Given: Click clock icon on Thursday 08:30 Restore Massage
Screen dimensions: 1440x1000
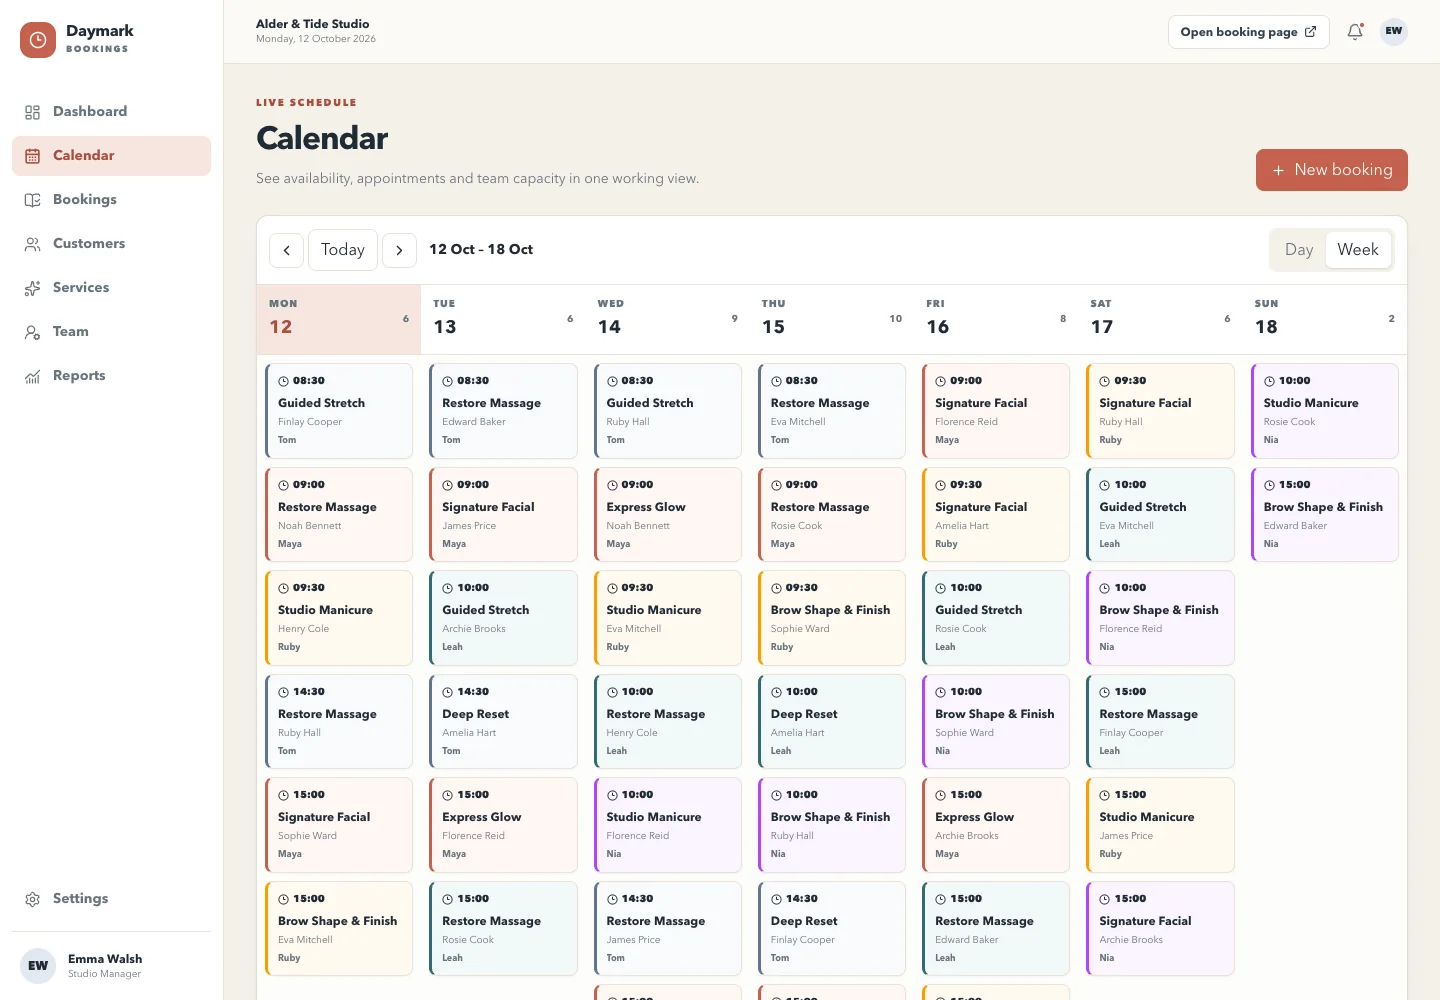Looking at the screenshot, I should 776,381.
